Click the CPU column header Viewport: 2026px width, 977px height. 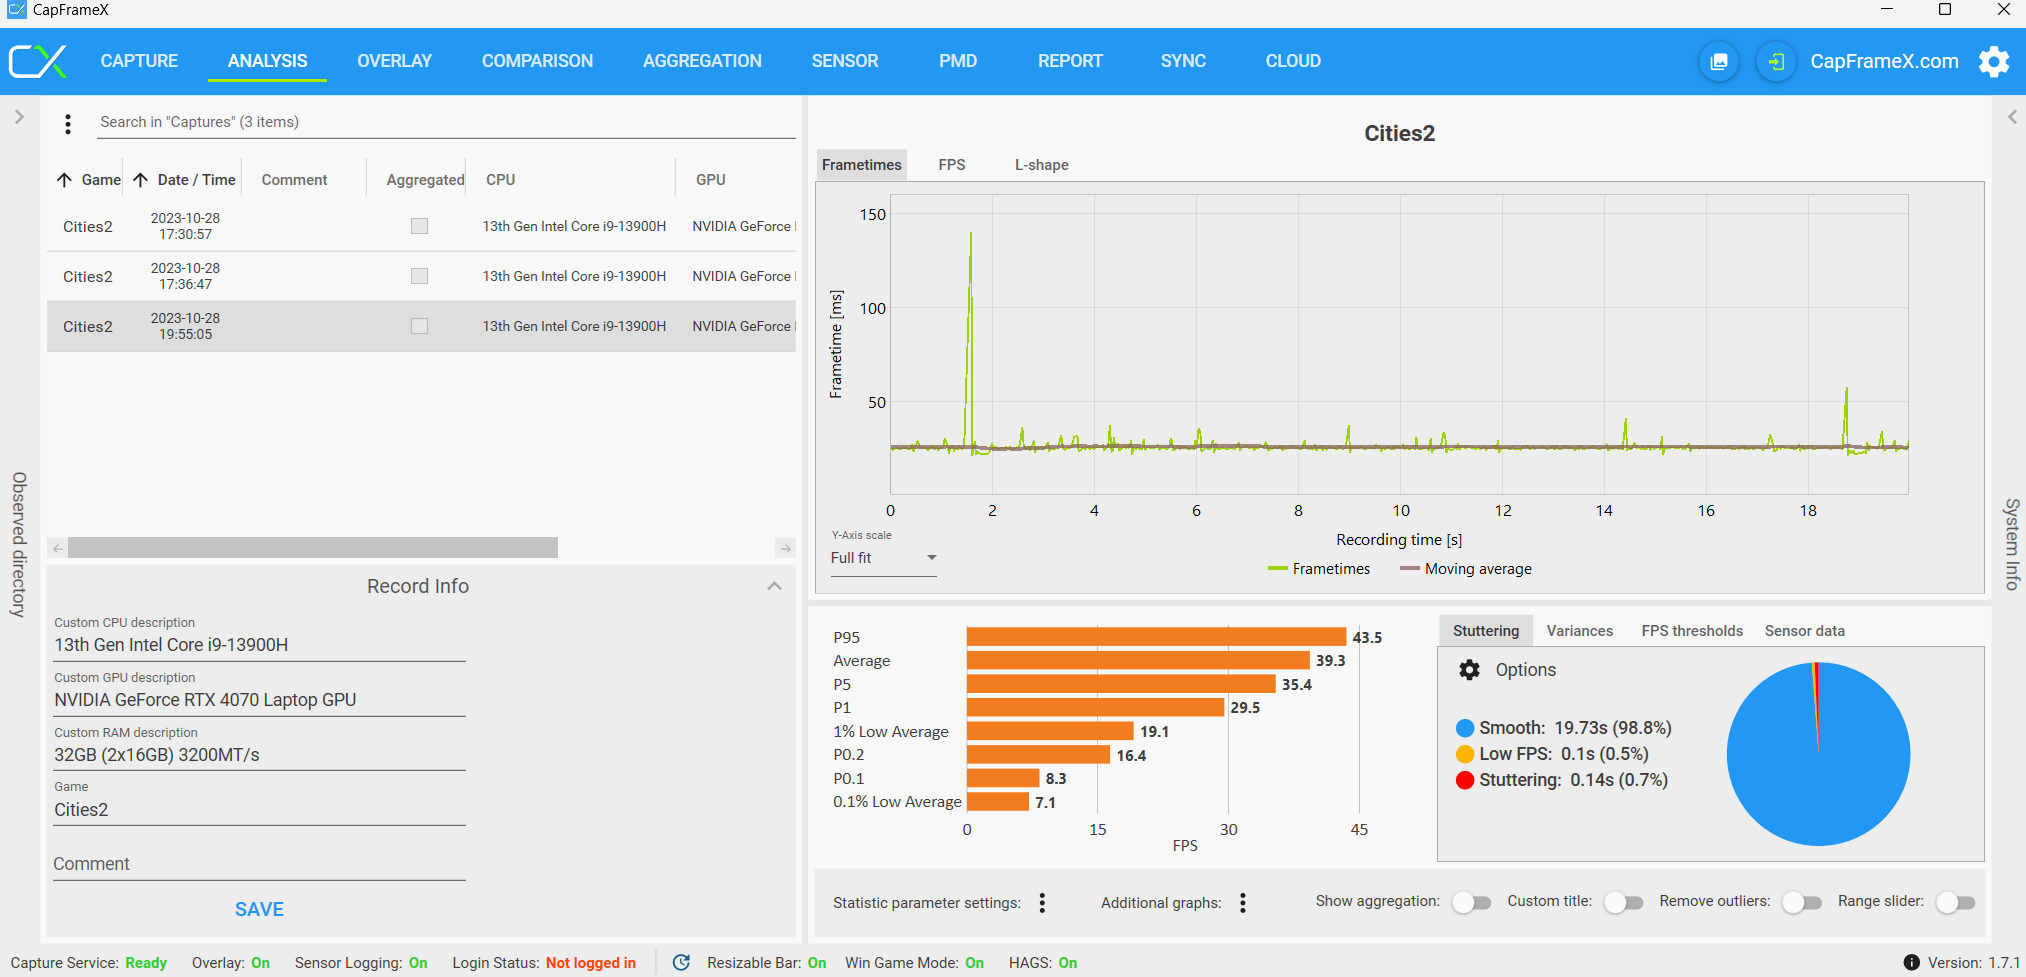pyautogui.click(x=501, y=180)
